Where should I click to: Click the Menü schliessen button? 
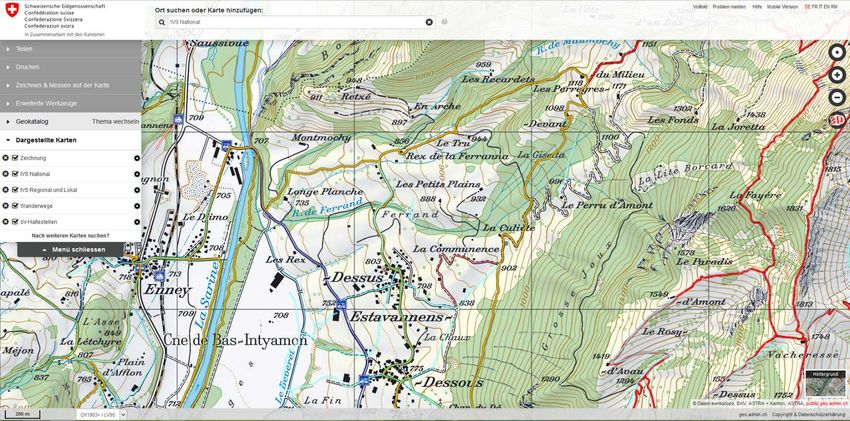tap(70, 249)
